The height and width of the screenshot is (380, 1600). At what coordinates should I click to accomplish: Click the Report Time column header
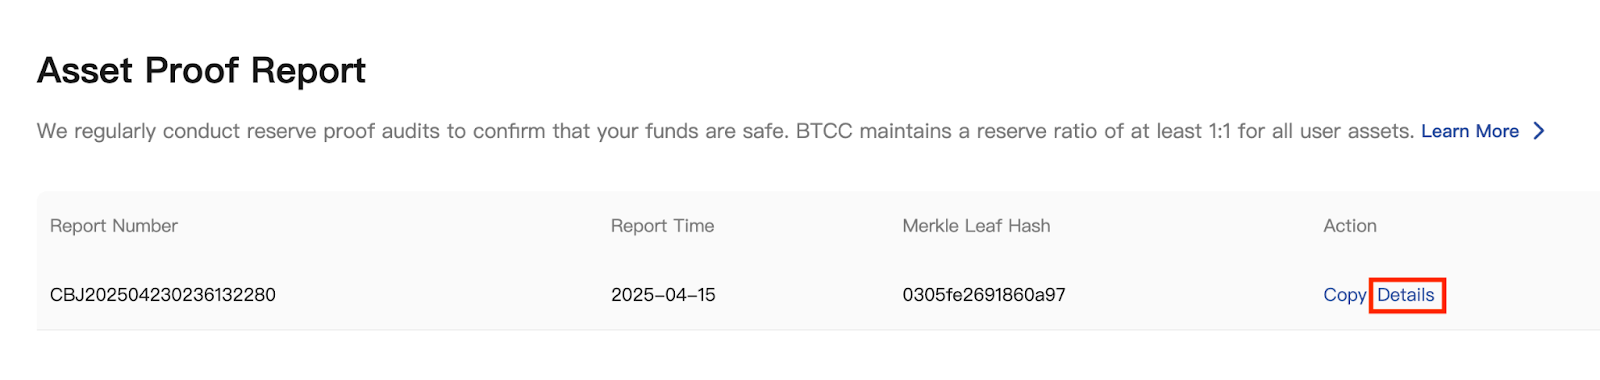point(663,226)
